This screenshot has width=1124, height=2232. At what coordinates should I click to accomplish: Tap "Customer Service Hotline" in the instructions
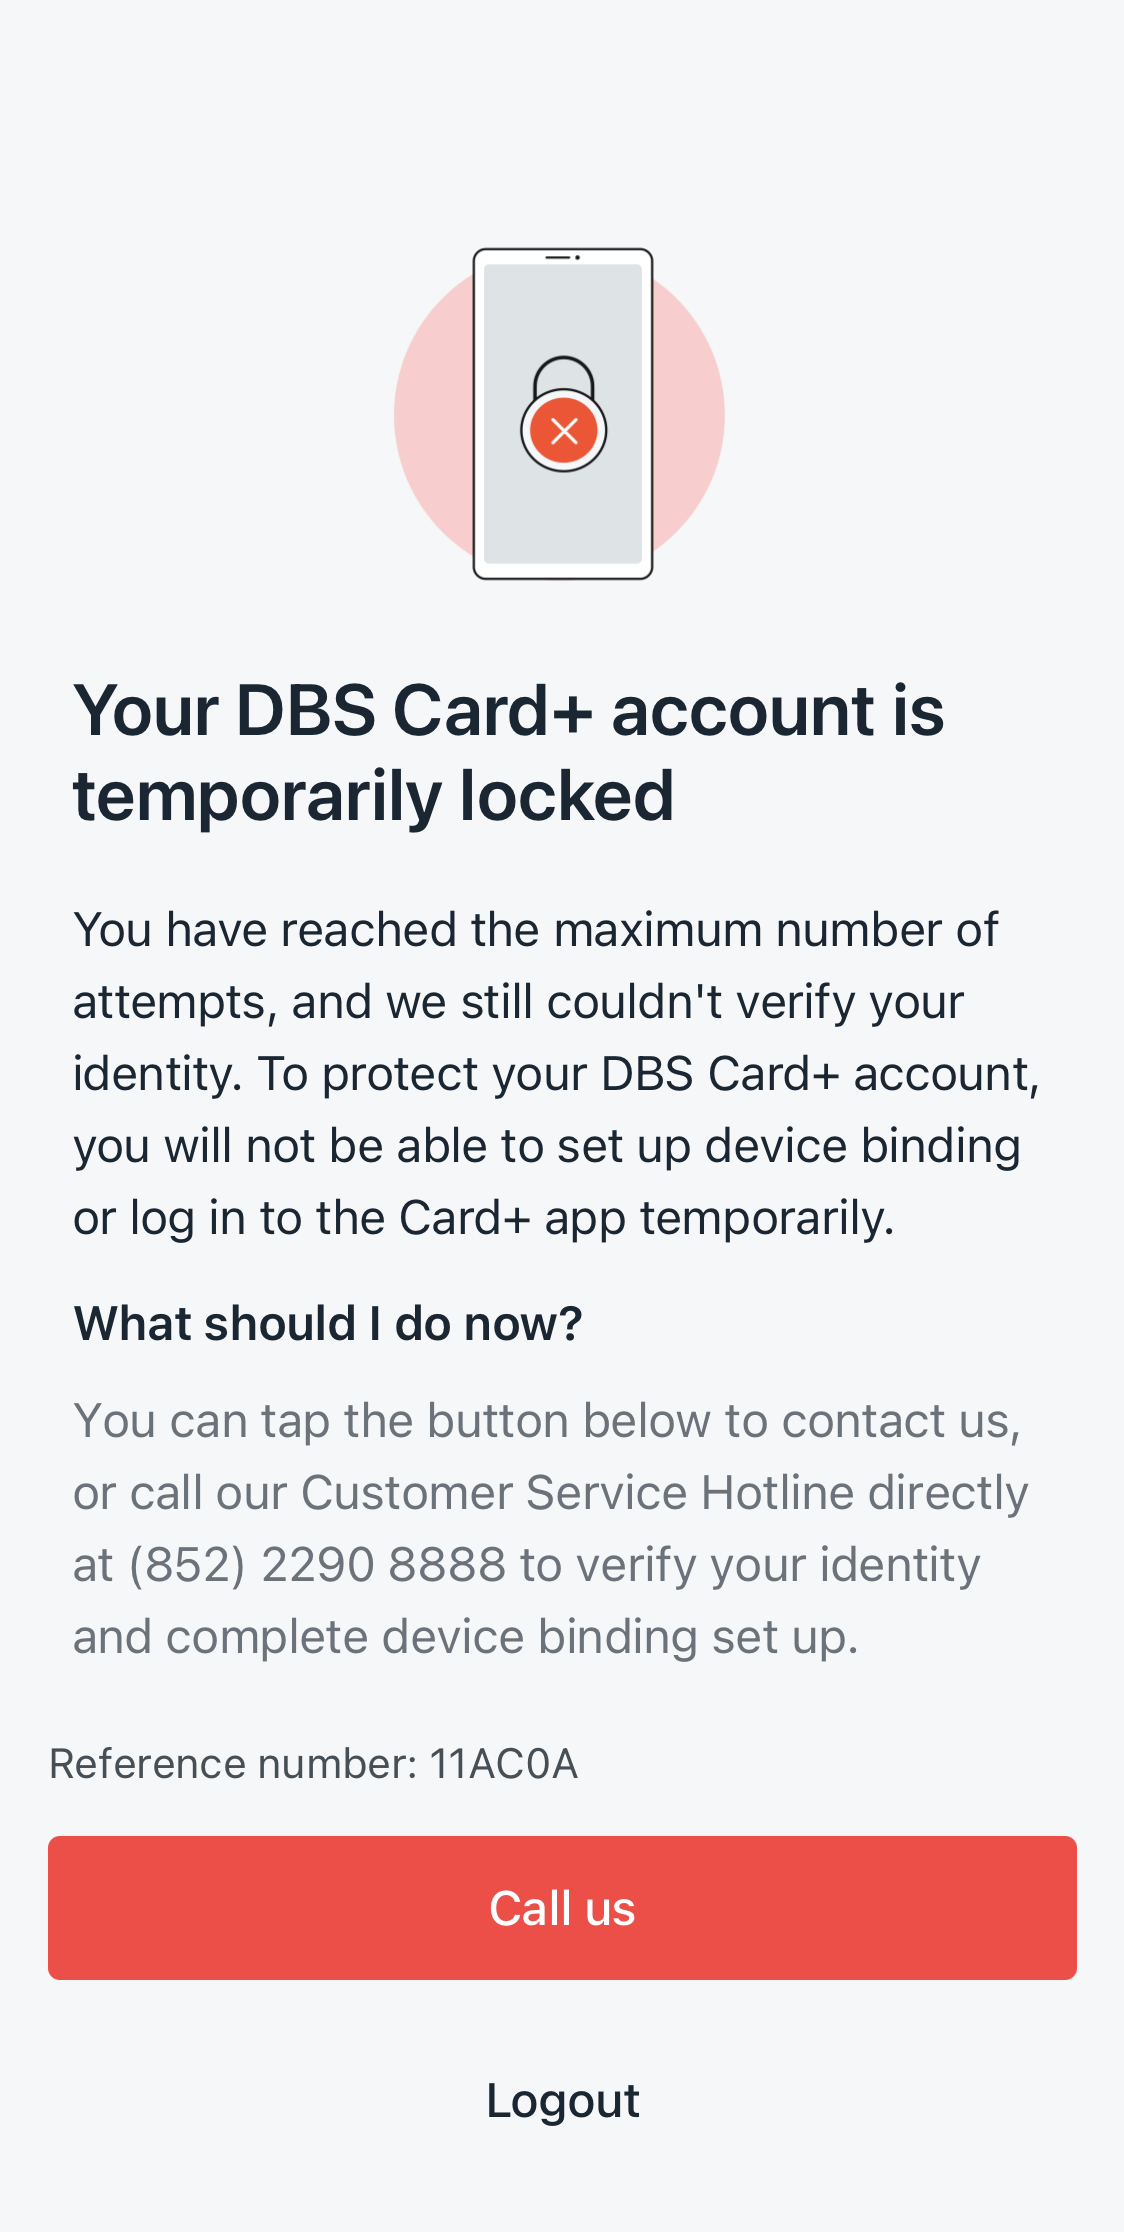[x=577, y=1493]
